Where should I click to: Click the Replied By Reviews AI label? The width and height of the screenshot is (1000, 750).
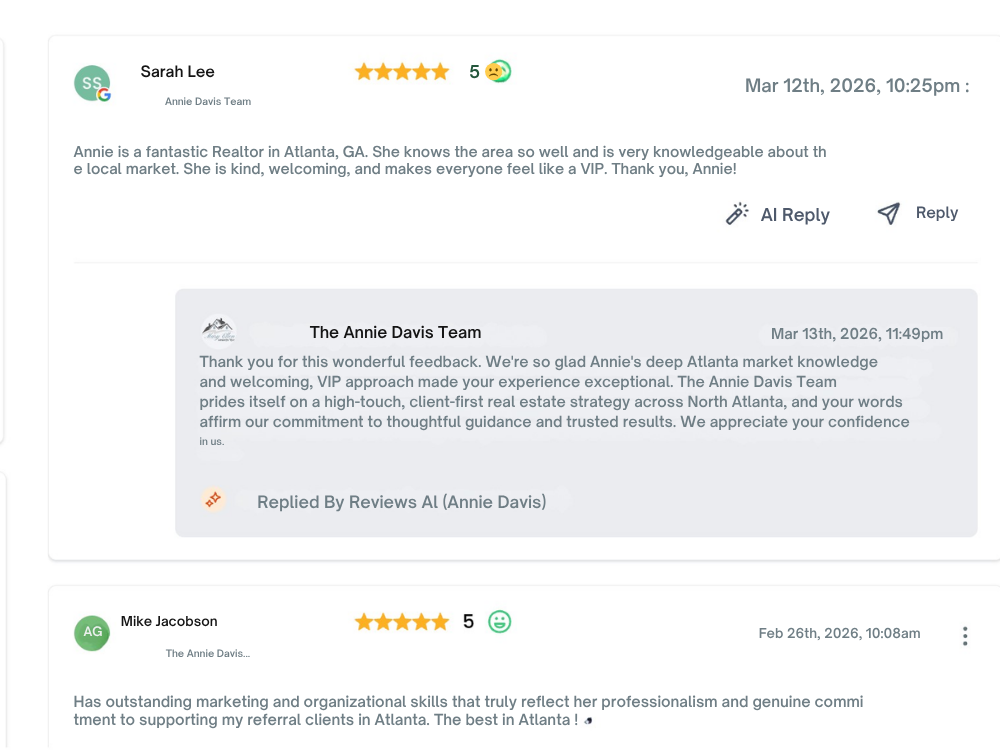401,501
